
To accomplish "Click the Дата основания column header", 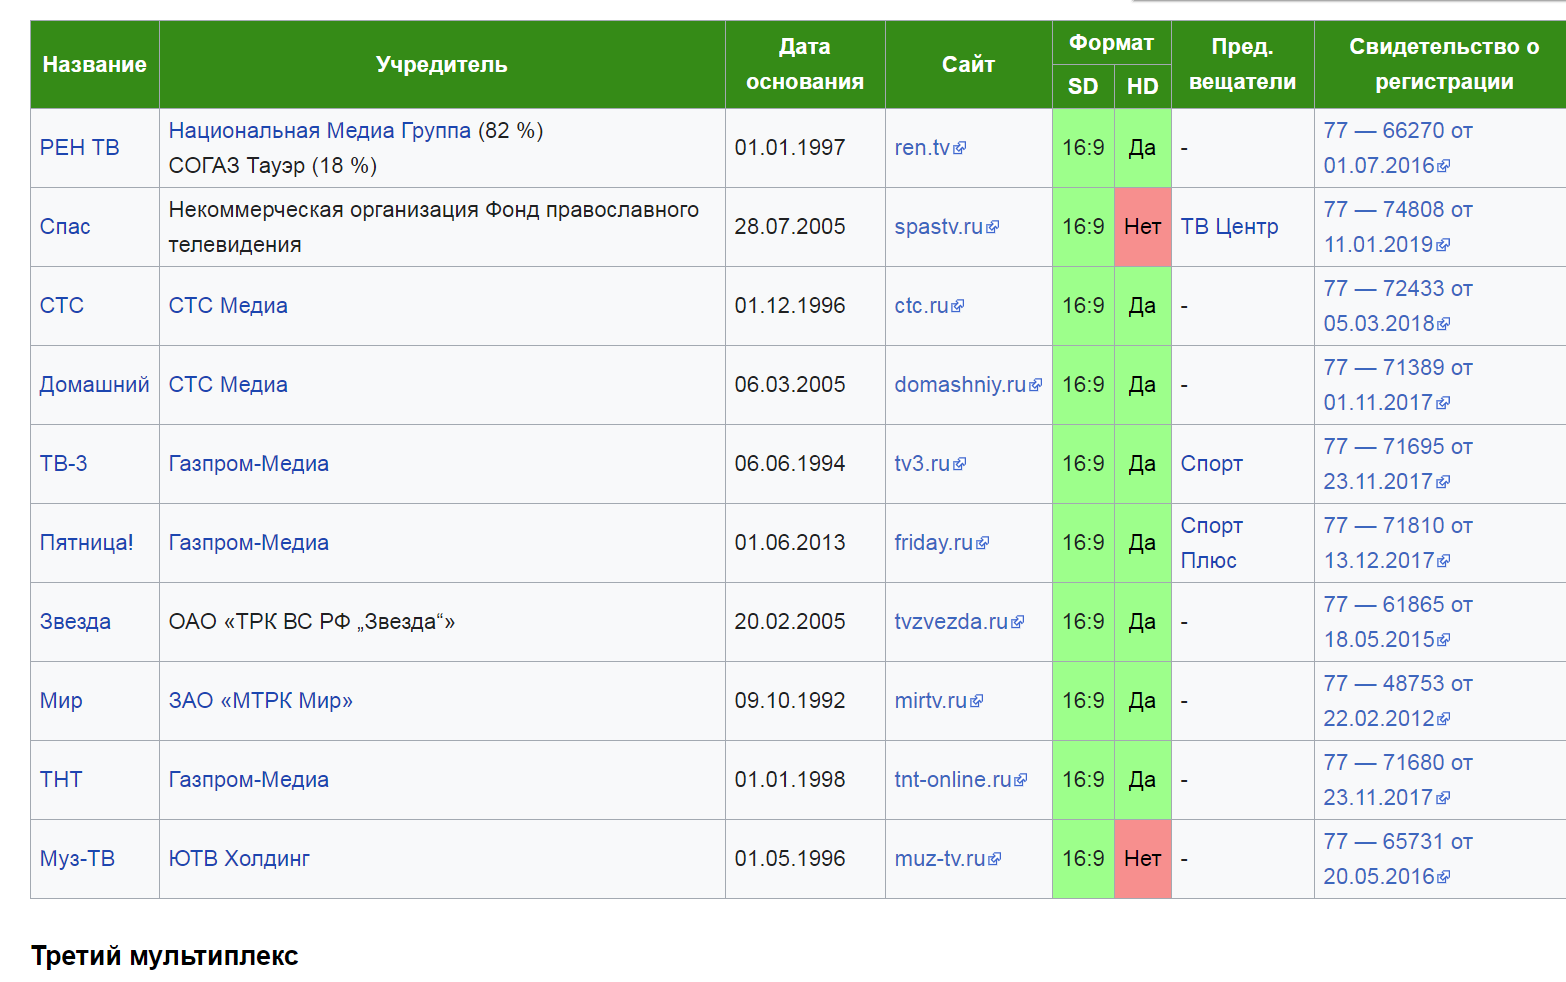I will [x=805, y=65].
